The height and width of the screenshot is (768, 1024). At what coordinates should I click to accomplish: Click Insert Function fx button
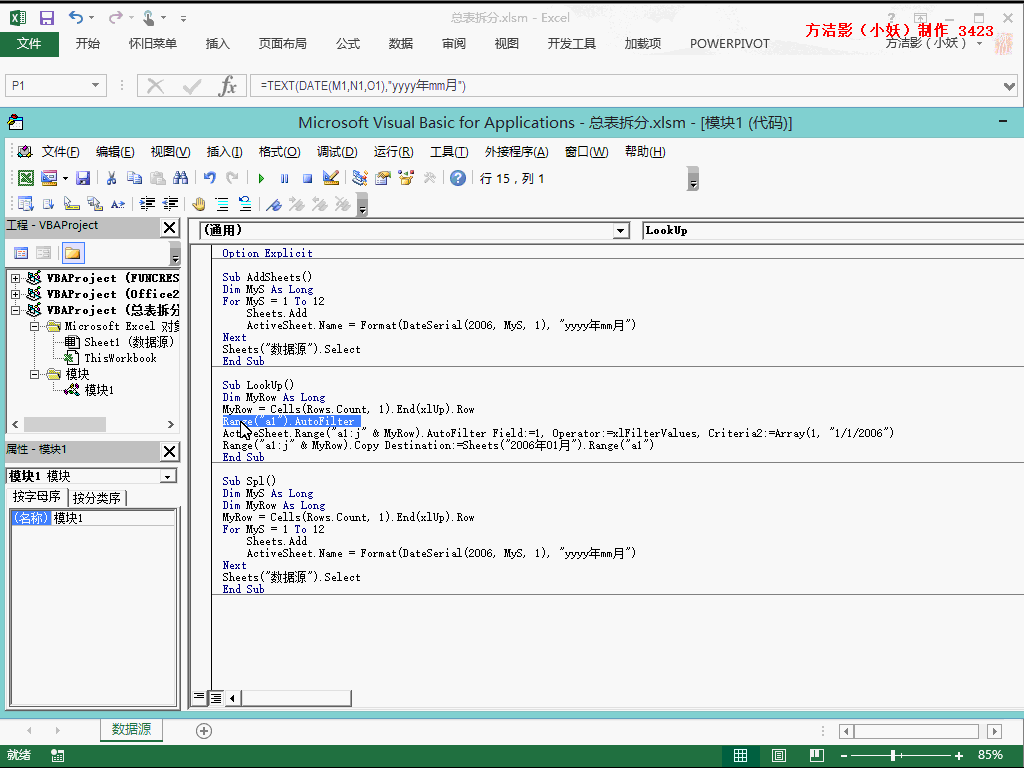coord(227,86)
